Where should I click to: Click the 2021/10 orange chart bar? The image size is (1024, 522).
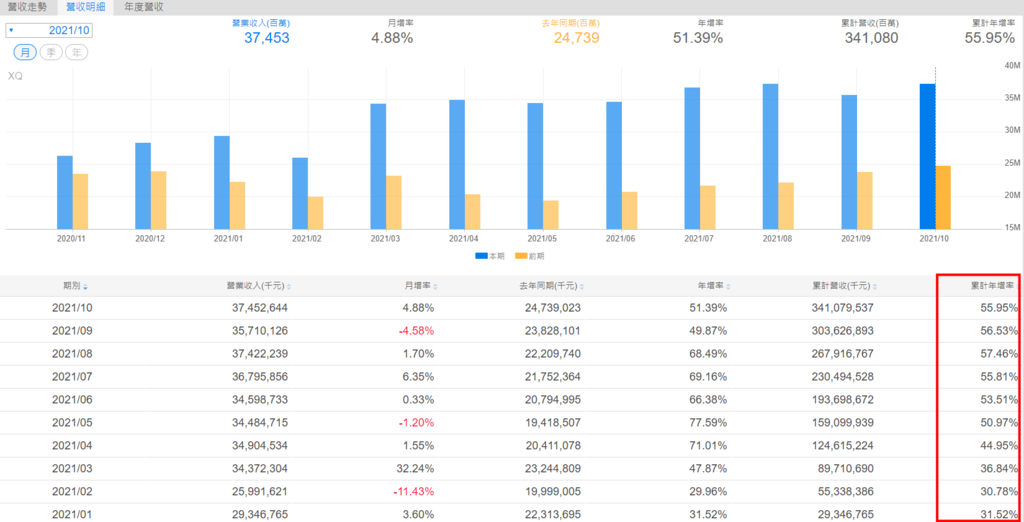tap(943, 197)
